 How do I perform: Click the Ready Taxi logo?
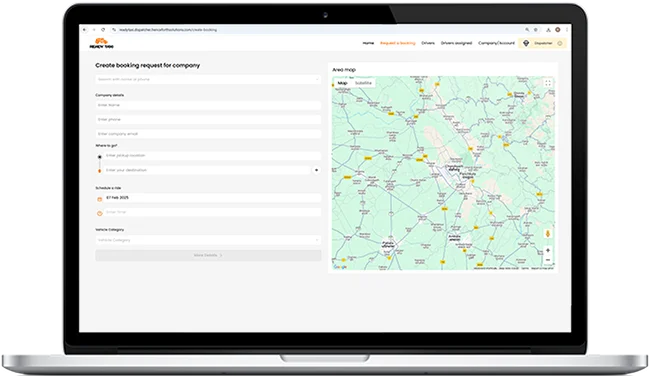pos(102,43)
